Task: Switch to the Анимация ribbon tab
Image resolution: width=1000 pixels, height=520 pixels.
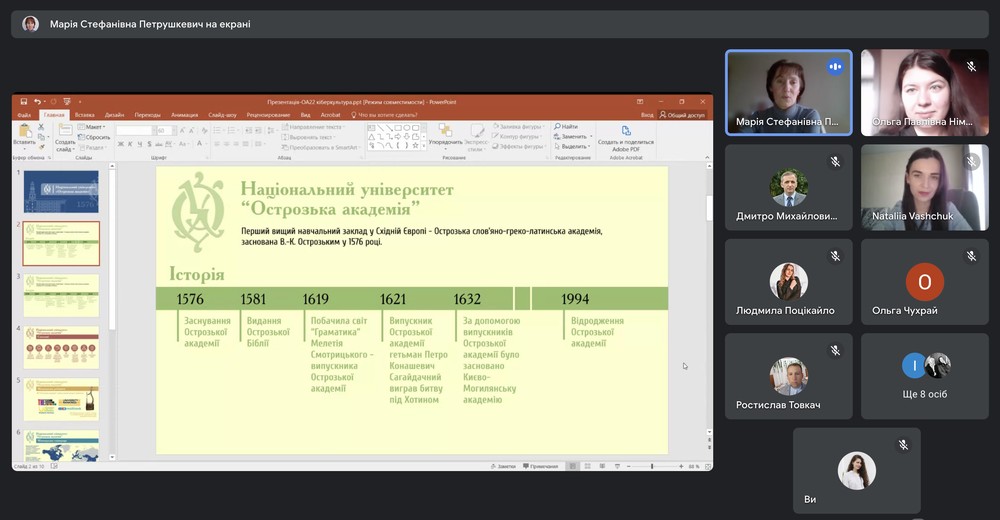Action: [184, 115]
